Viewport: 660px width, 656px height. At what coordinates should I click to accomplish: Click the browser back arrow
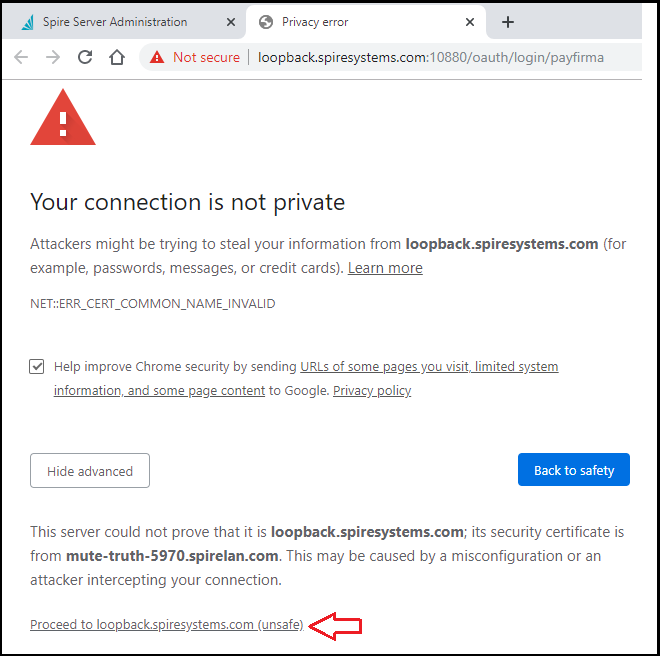click(21, 57)
